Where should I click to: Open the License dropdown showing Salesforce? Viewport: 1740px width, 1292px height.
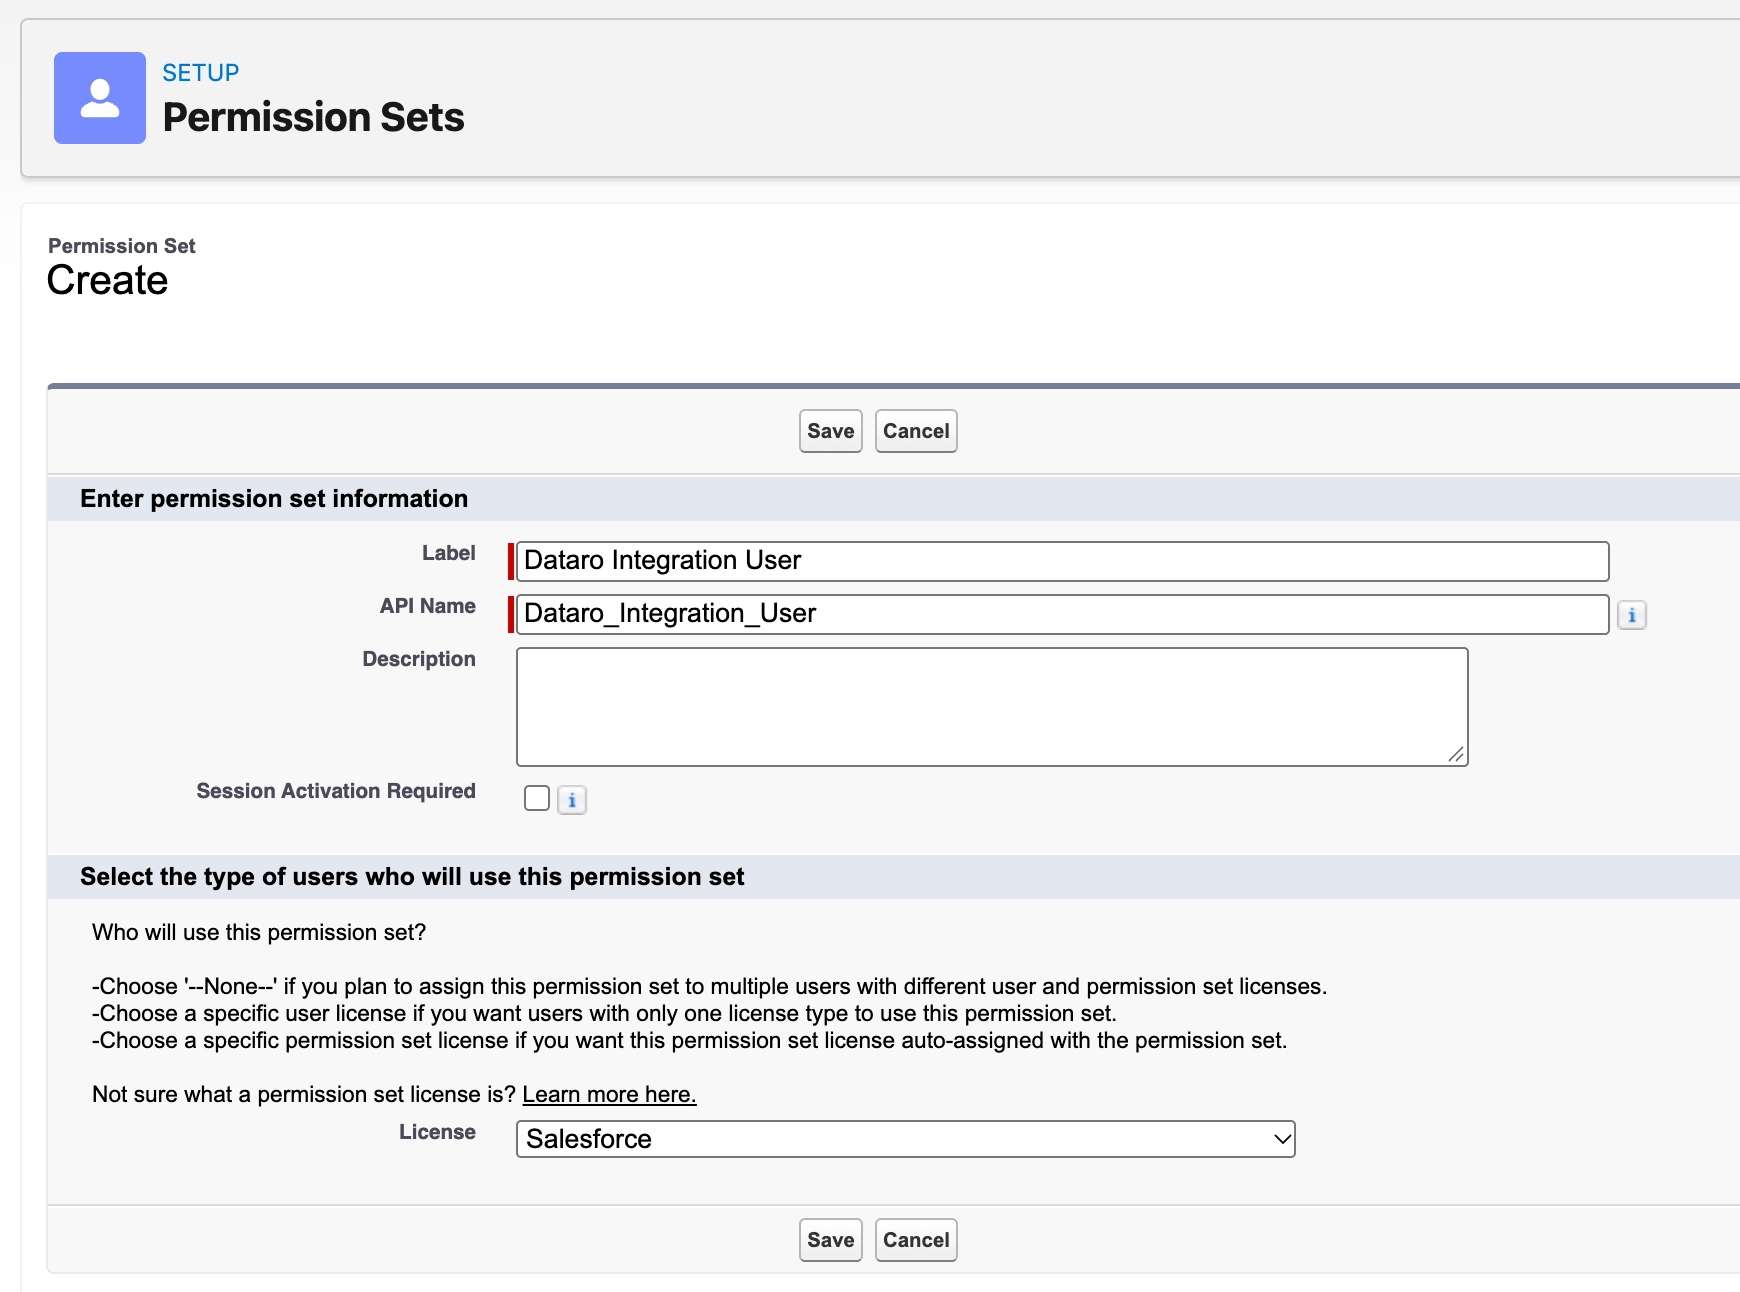[x=906, y=1139]
